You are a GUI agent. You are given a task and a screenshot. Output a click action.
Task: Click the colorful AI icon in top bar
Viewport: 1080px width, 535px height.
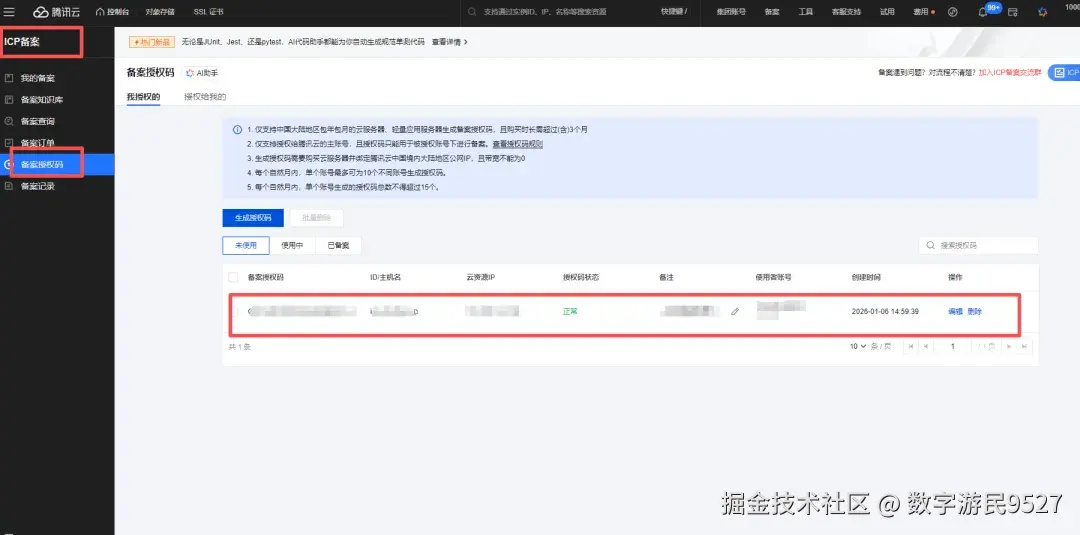pos(1043,12)
